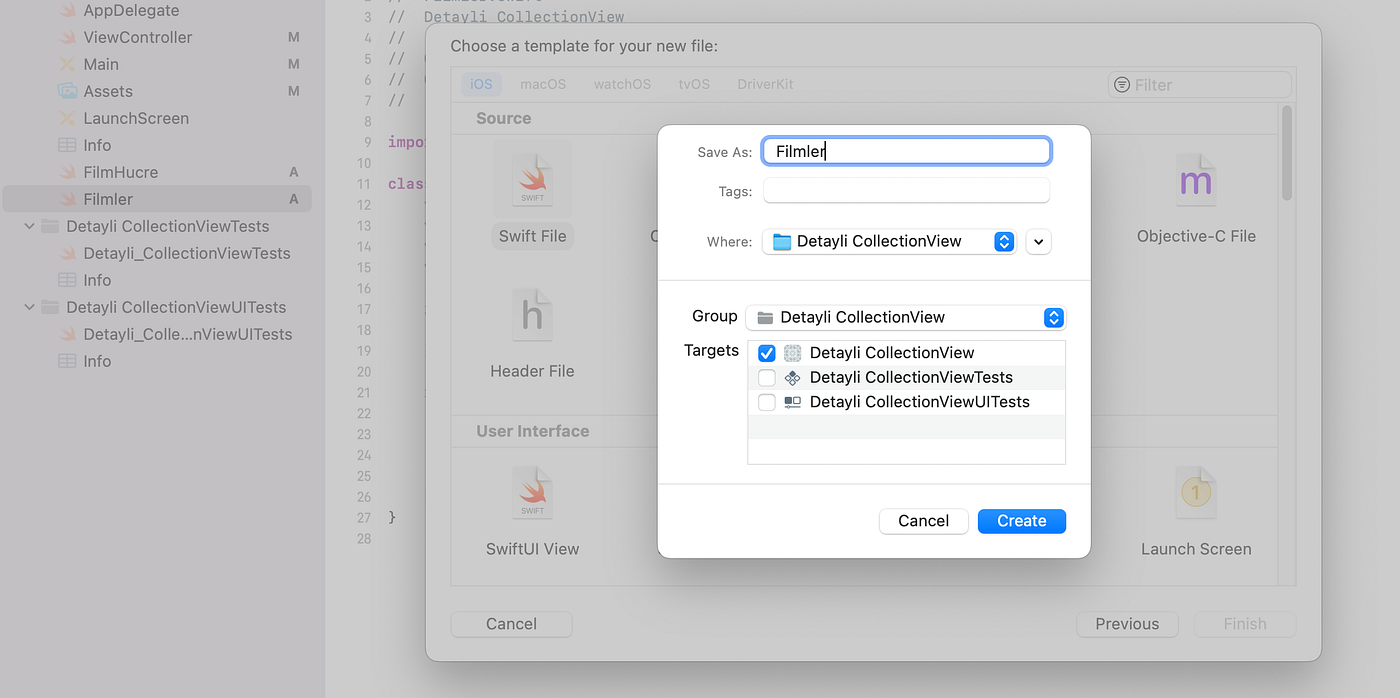
Task: Select the SwiftUI View template icon
Action: pos(532,492)
